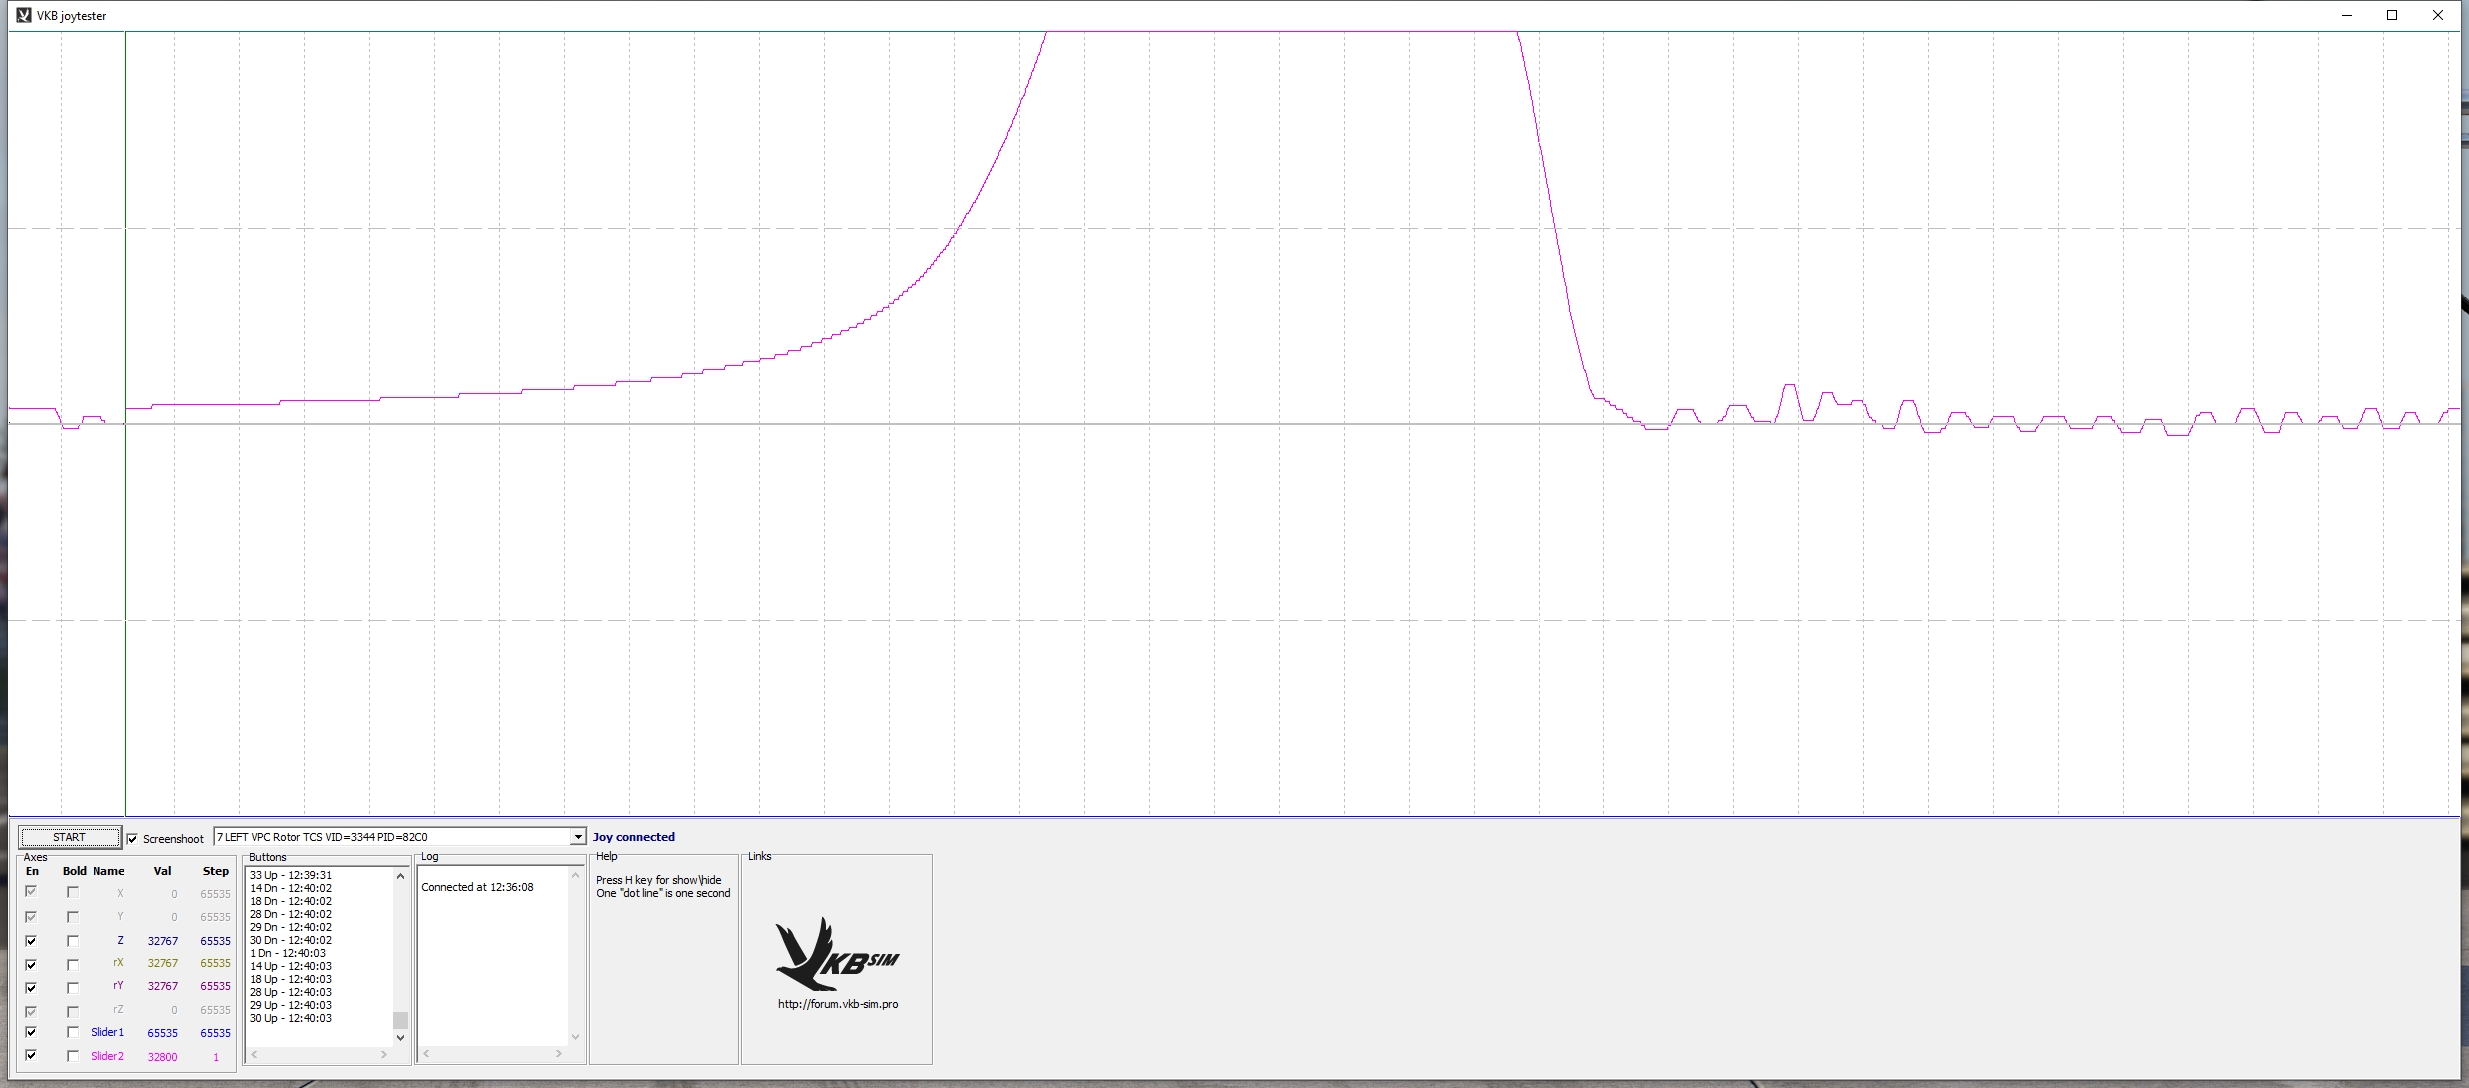Screen dimensions: 2469x1088
Task: Click the Buttons list scroll-down arrow
Action: click(400, 1038)
